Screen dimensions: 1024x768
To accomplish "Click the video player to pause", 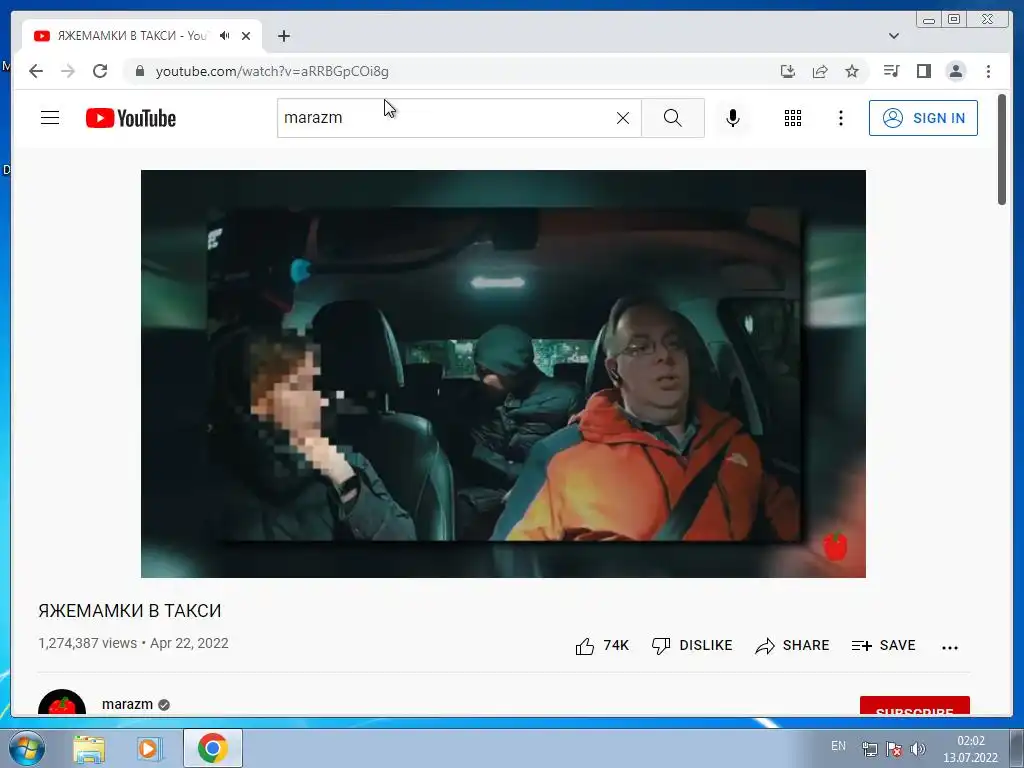I will pyautogui.click(x=503, y=374).
